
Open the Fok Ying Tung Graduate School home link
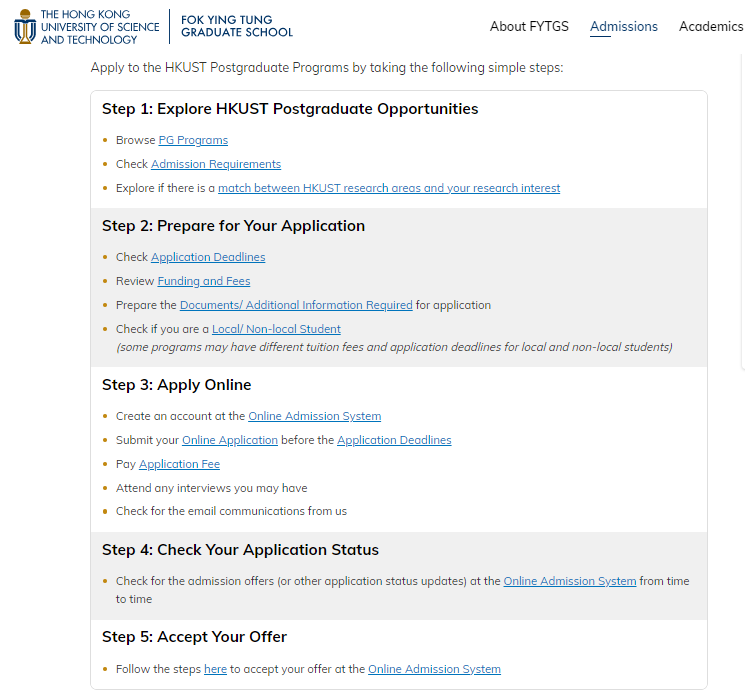[237, 26]
